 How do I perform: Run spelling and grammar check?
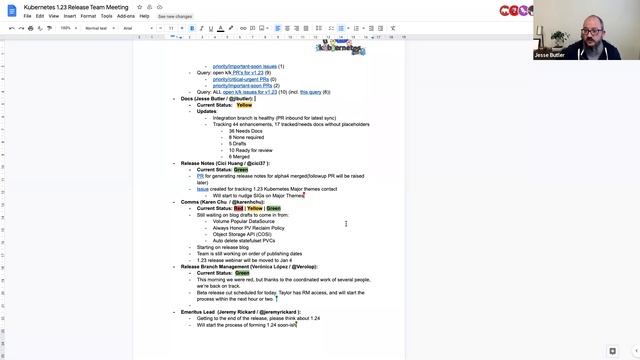pos(40,28)
